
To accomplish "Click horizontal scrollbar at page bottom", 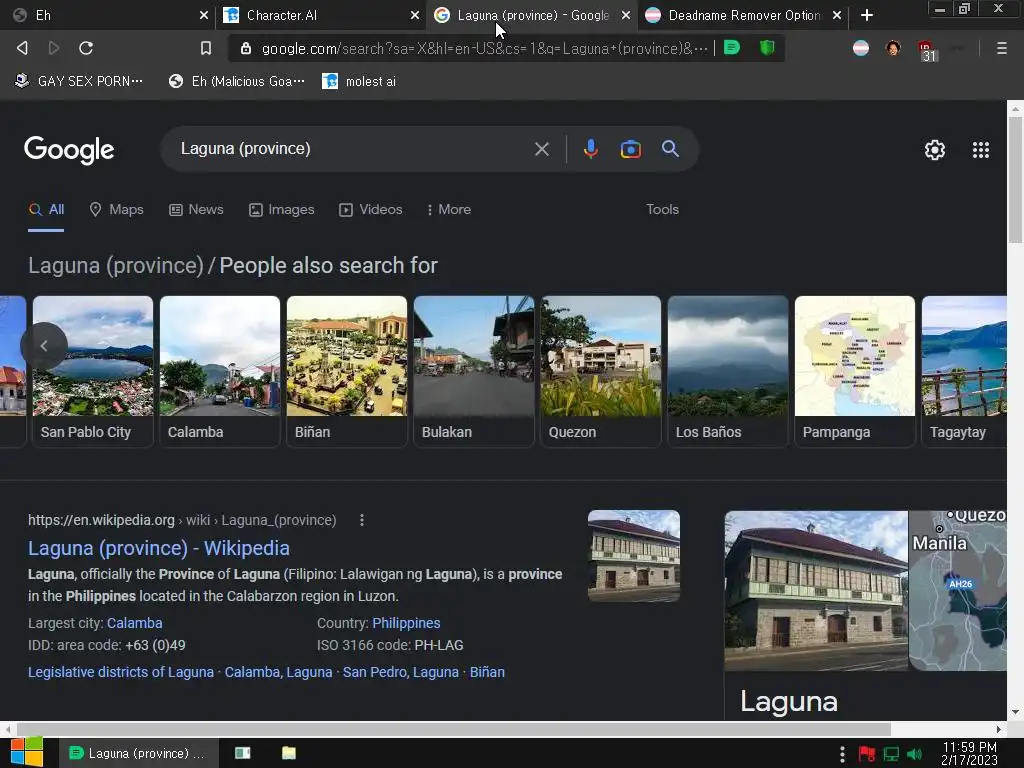I will (x=454, y=729).
